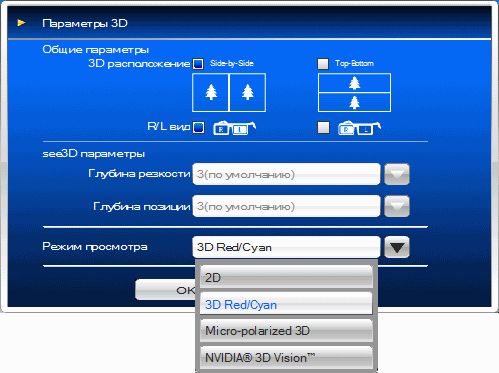Click the Side-by-Side layout preview with two trees
The image size is (499, 373).
229,92
